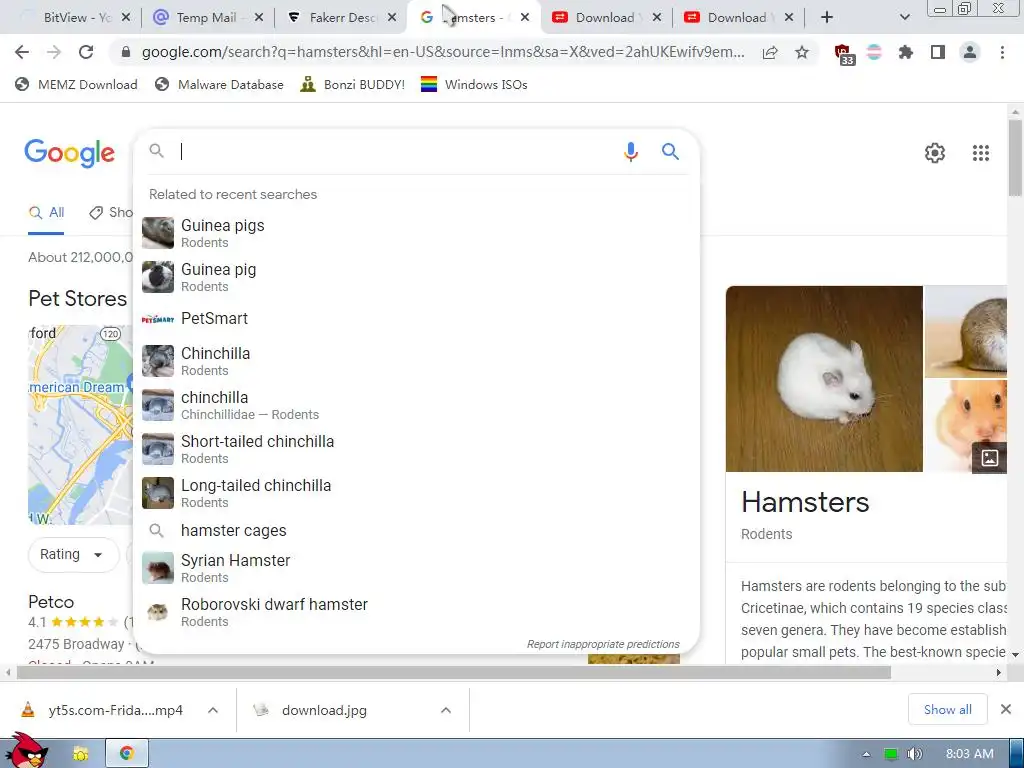Select chinchilla Chinchillidae suggestion
Viewport: 1024px width, 768px height.
point(416,405)
